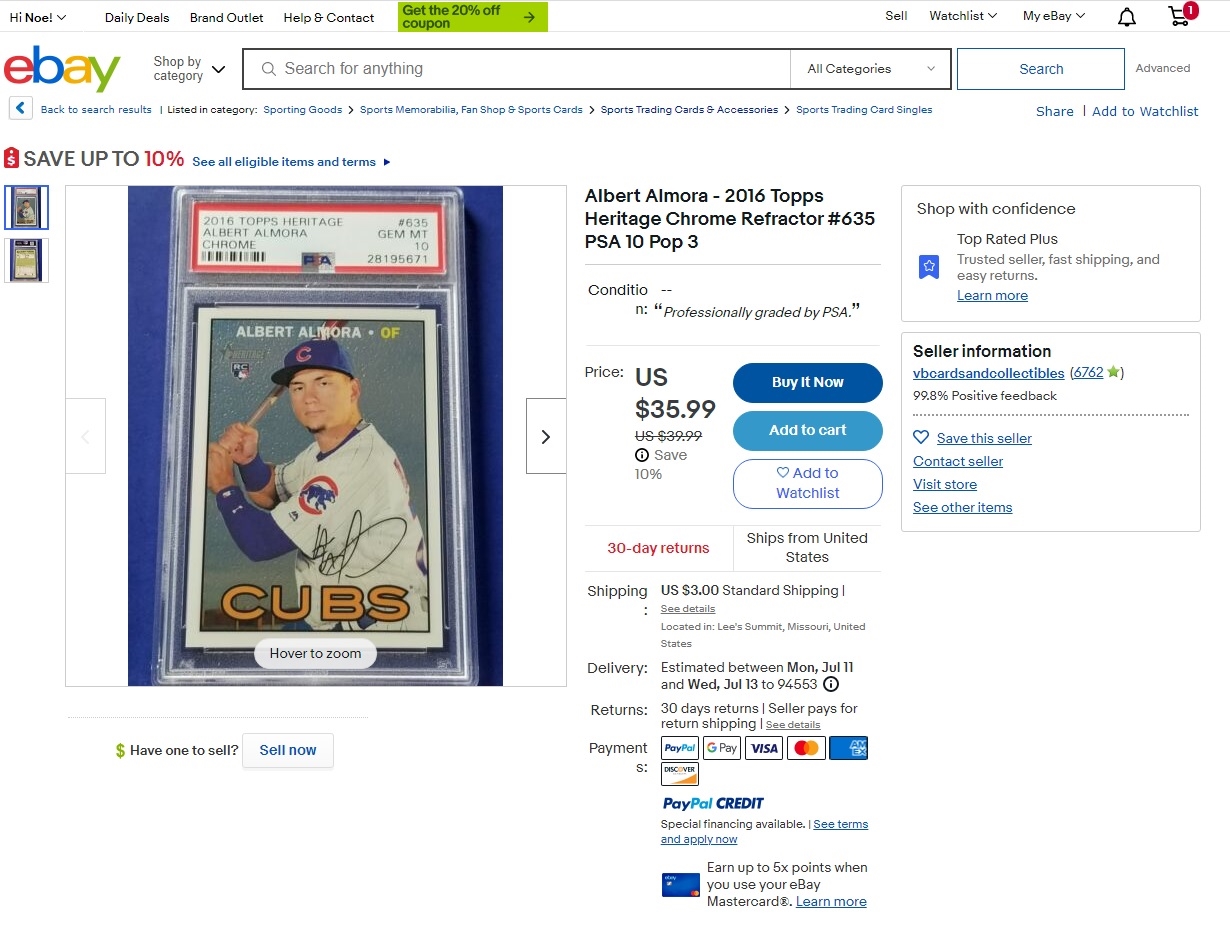Click the Search for anything field
The image size is (1230, 925).
517,69
